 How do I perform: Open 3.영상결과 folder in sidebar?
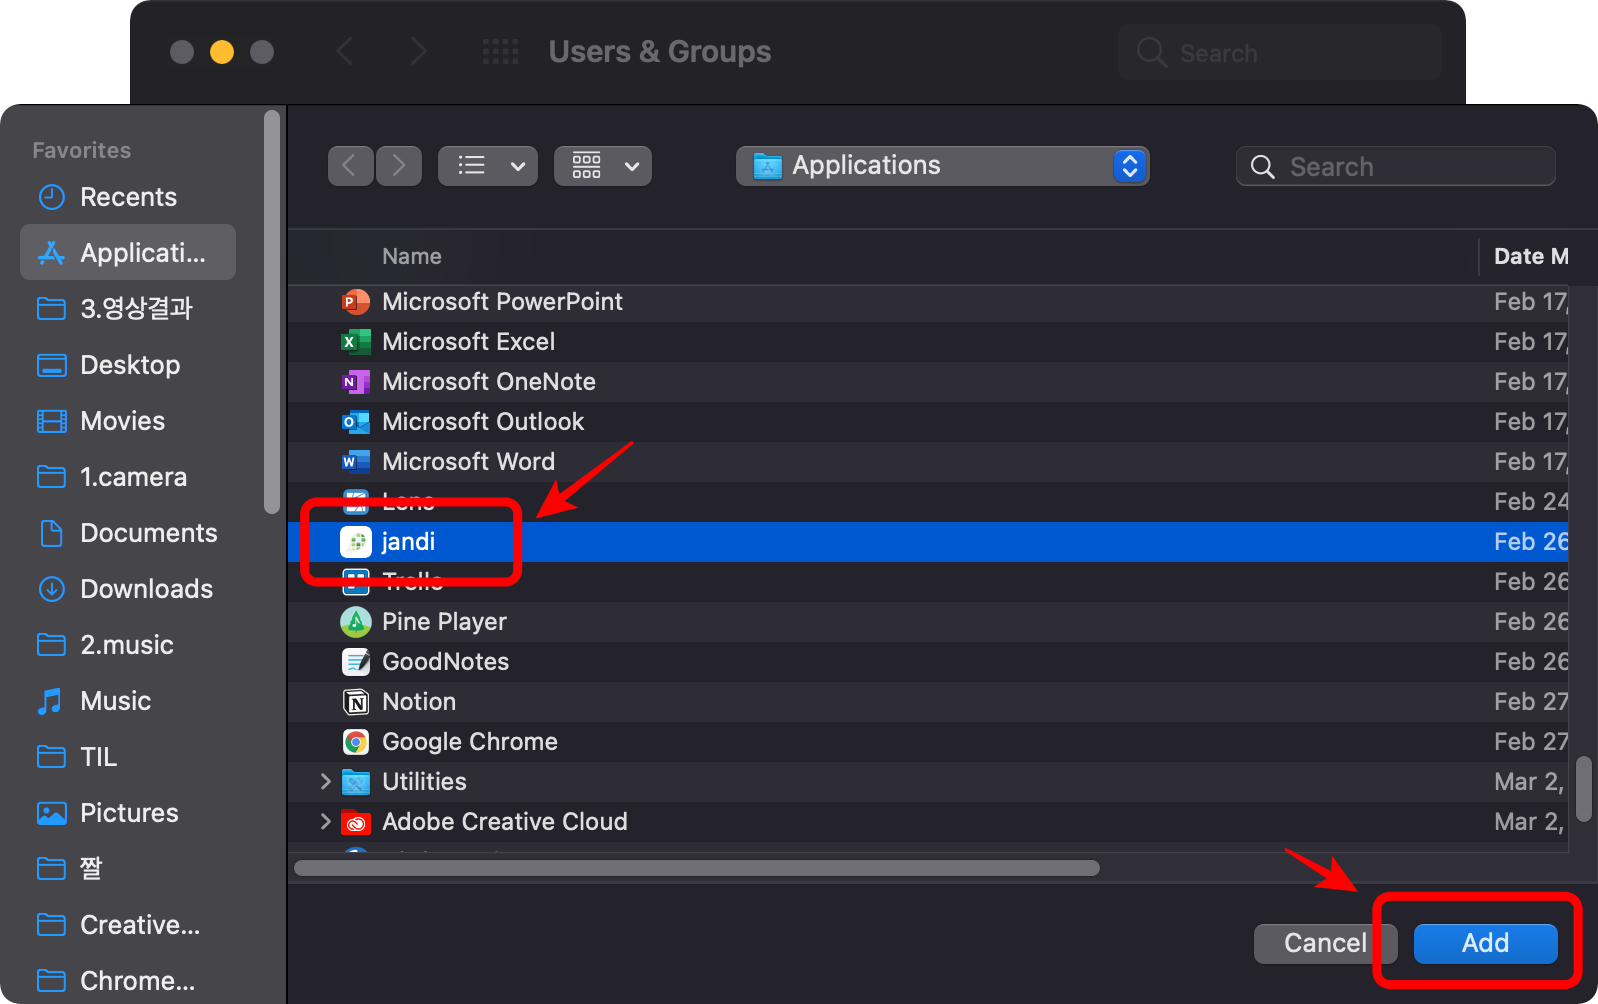[x=128, y=309]
